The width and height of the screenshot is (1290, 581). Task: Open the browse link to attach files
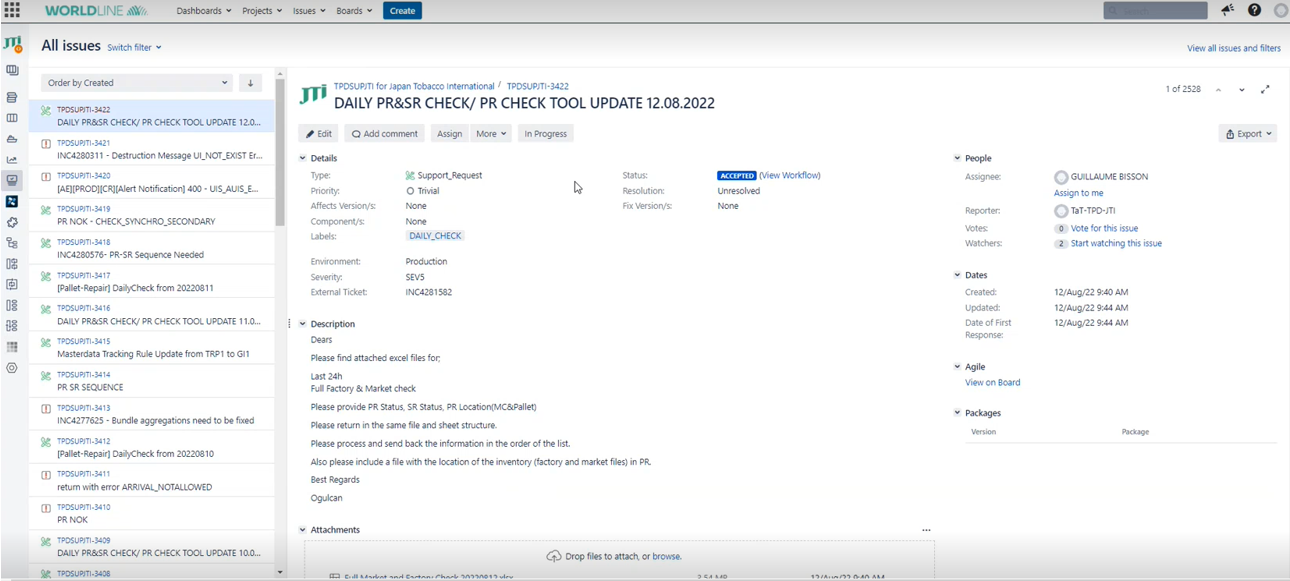point(667,556)
